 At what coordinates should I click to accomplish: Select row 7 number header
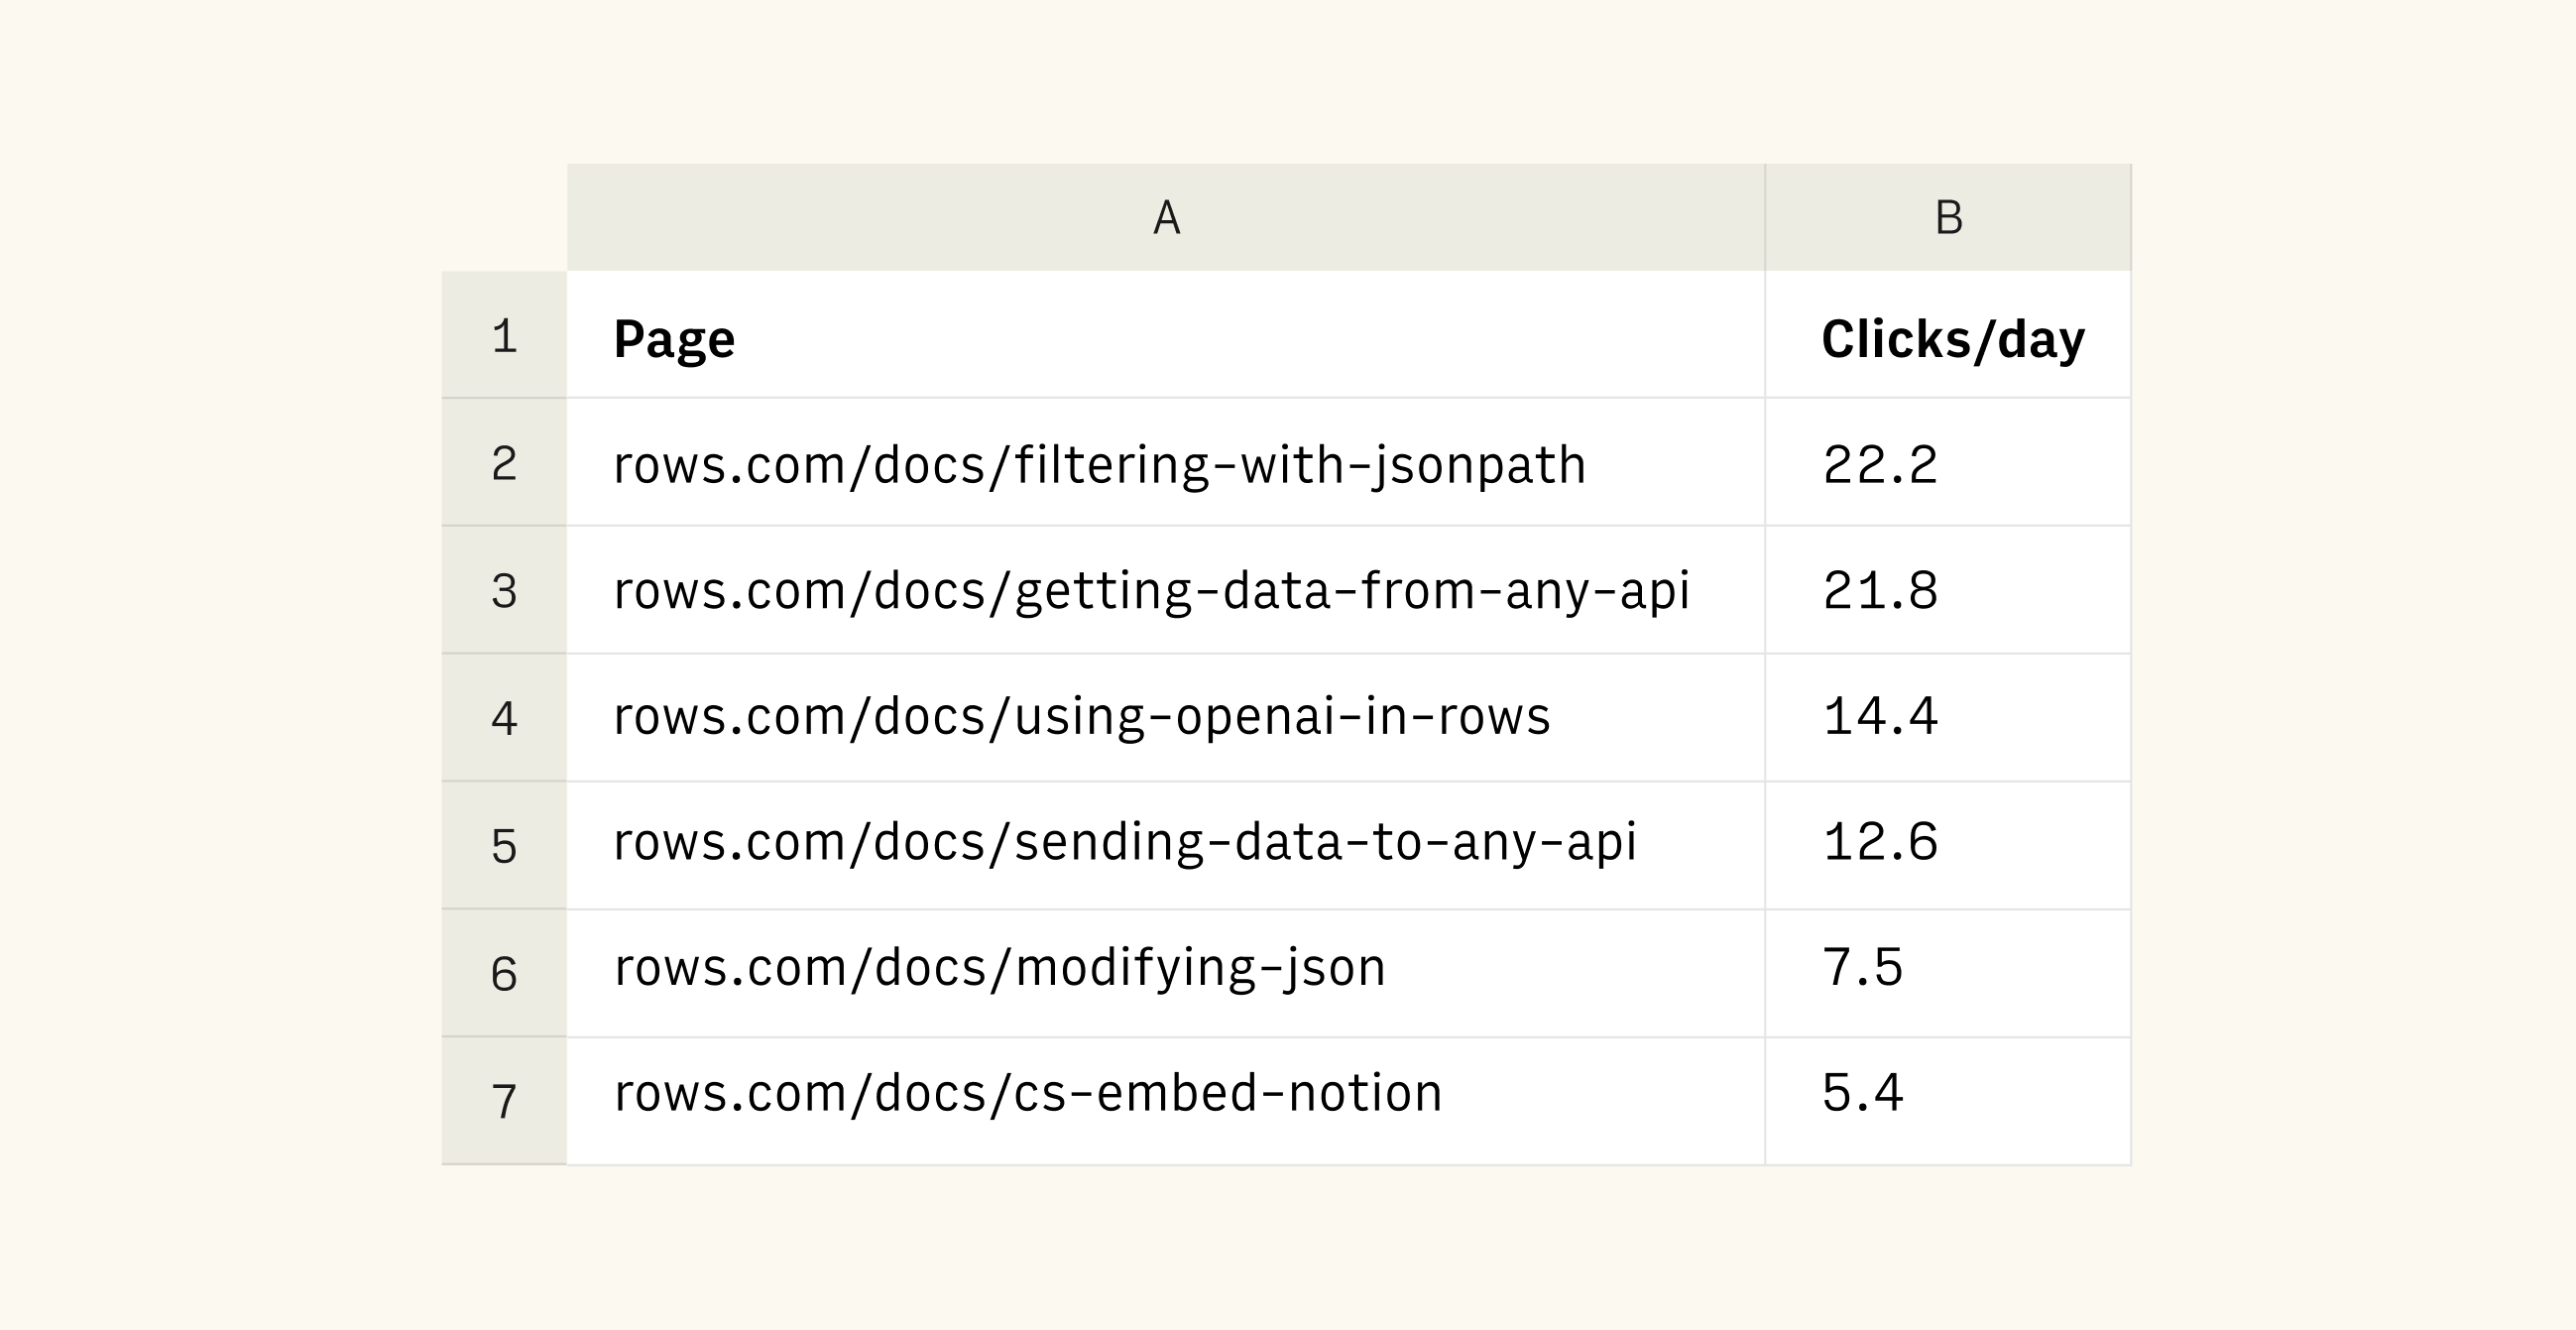(504, 1101)
